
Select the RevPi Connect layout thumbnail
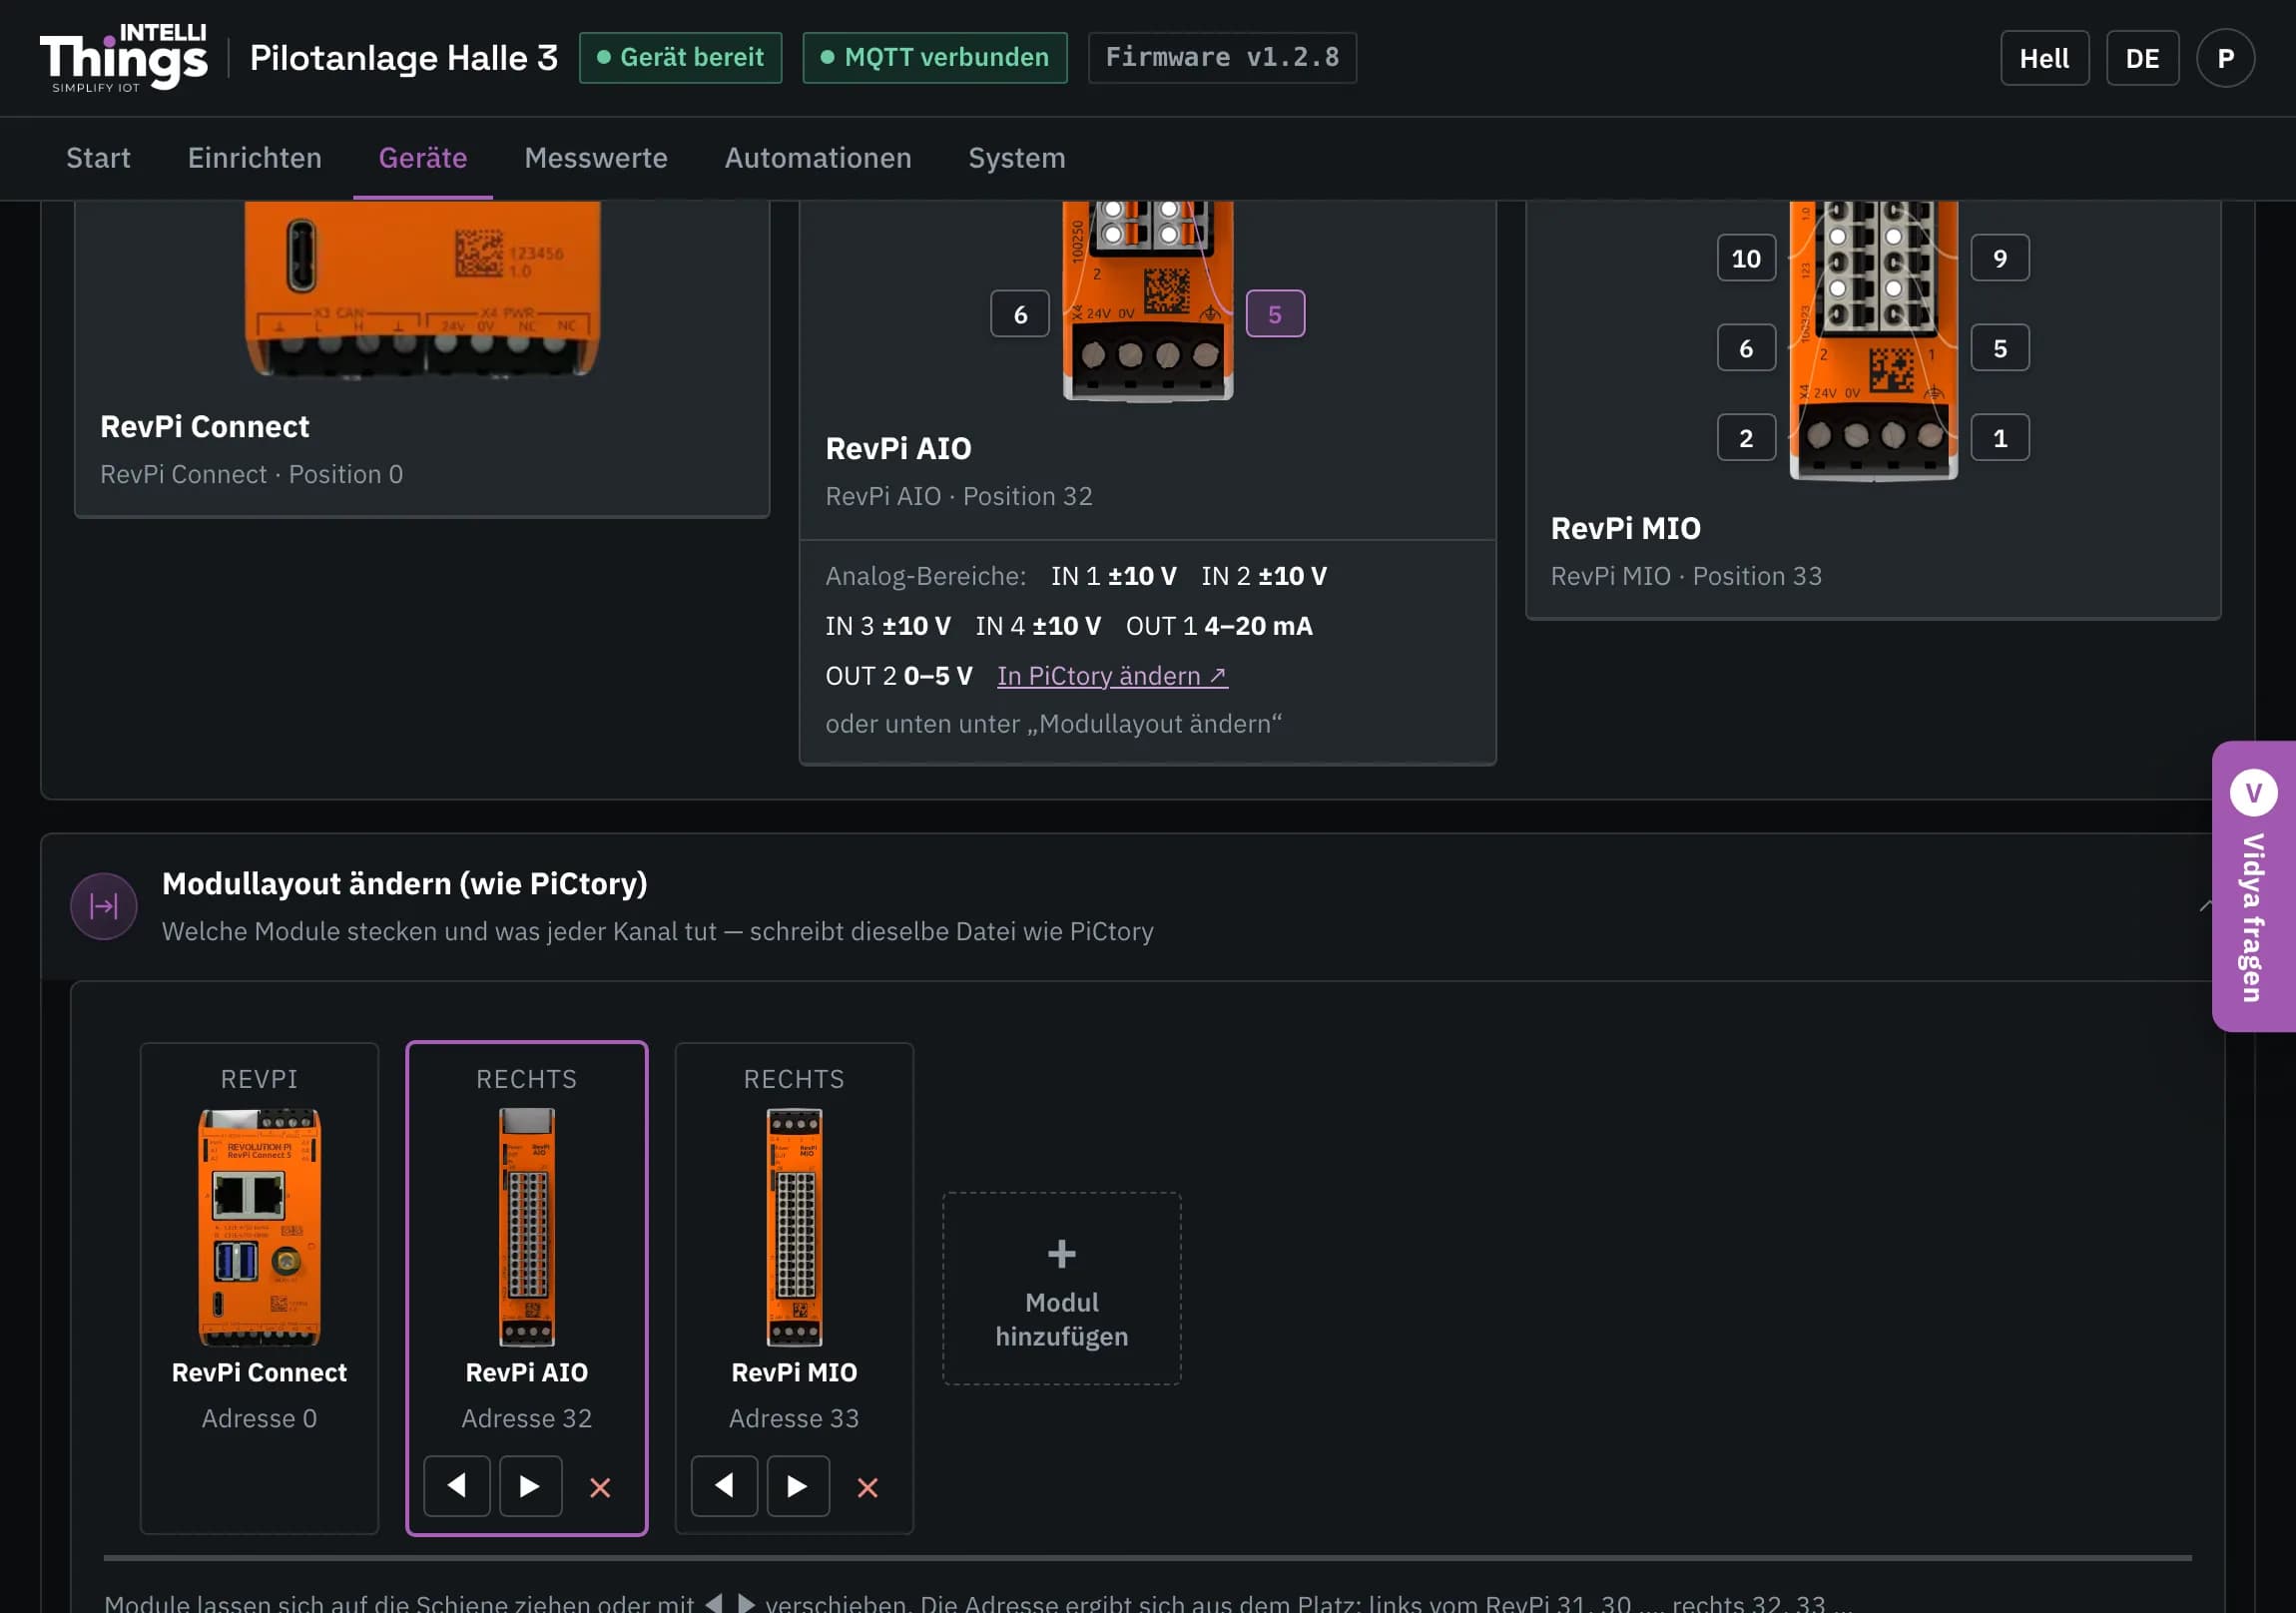259,1227
